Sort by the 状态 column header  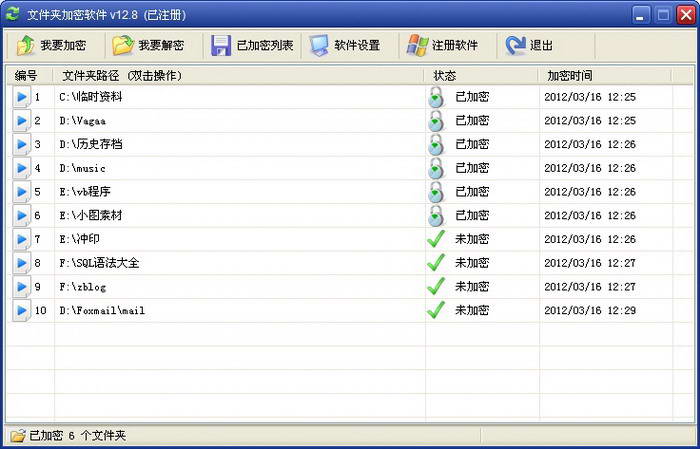pos(481,75)
